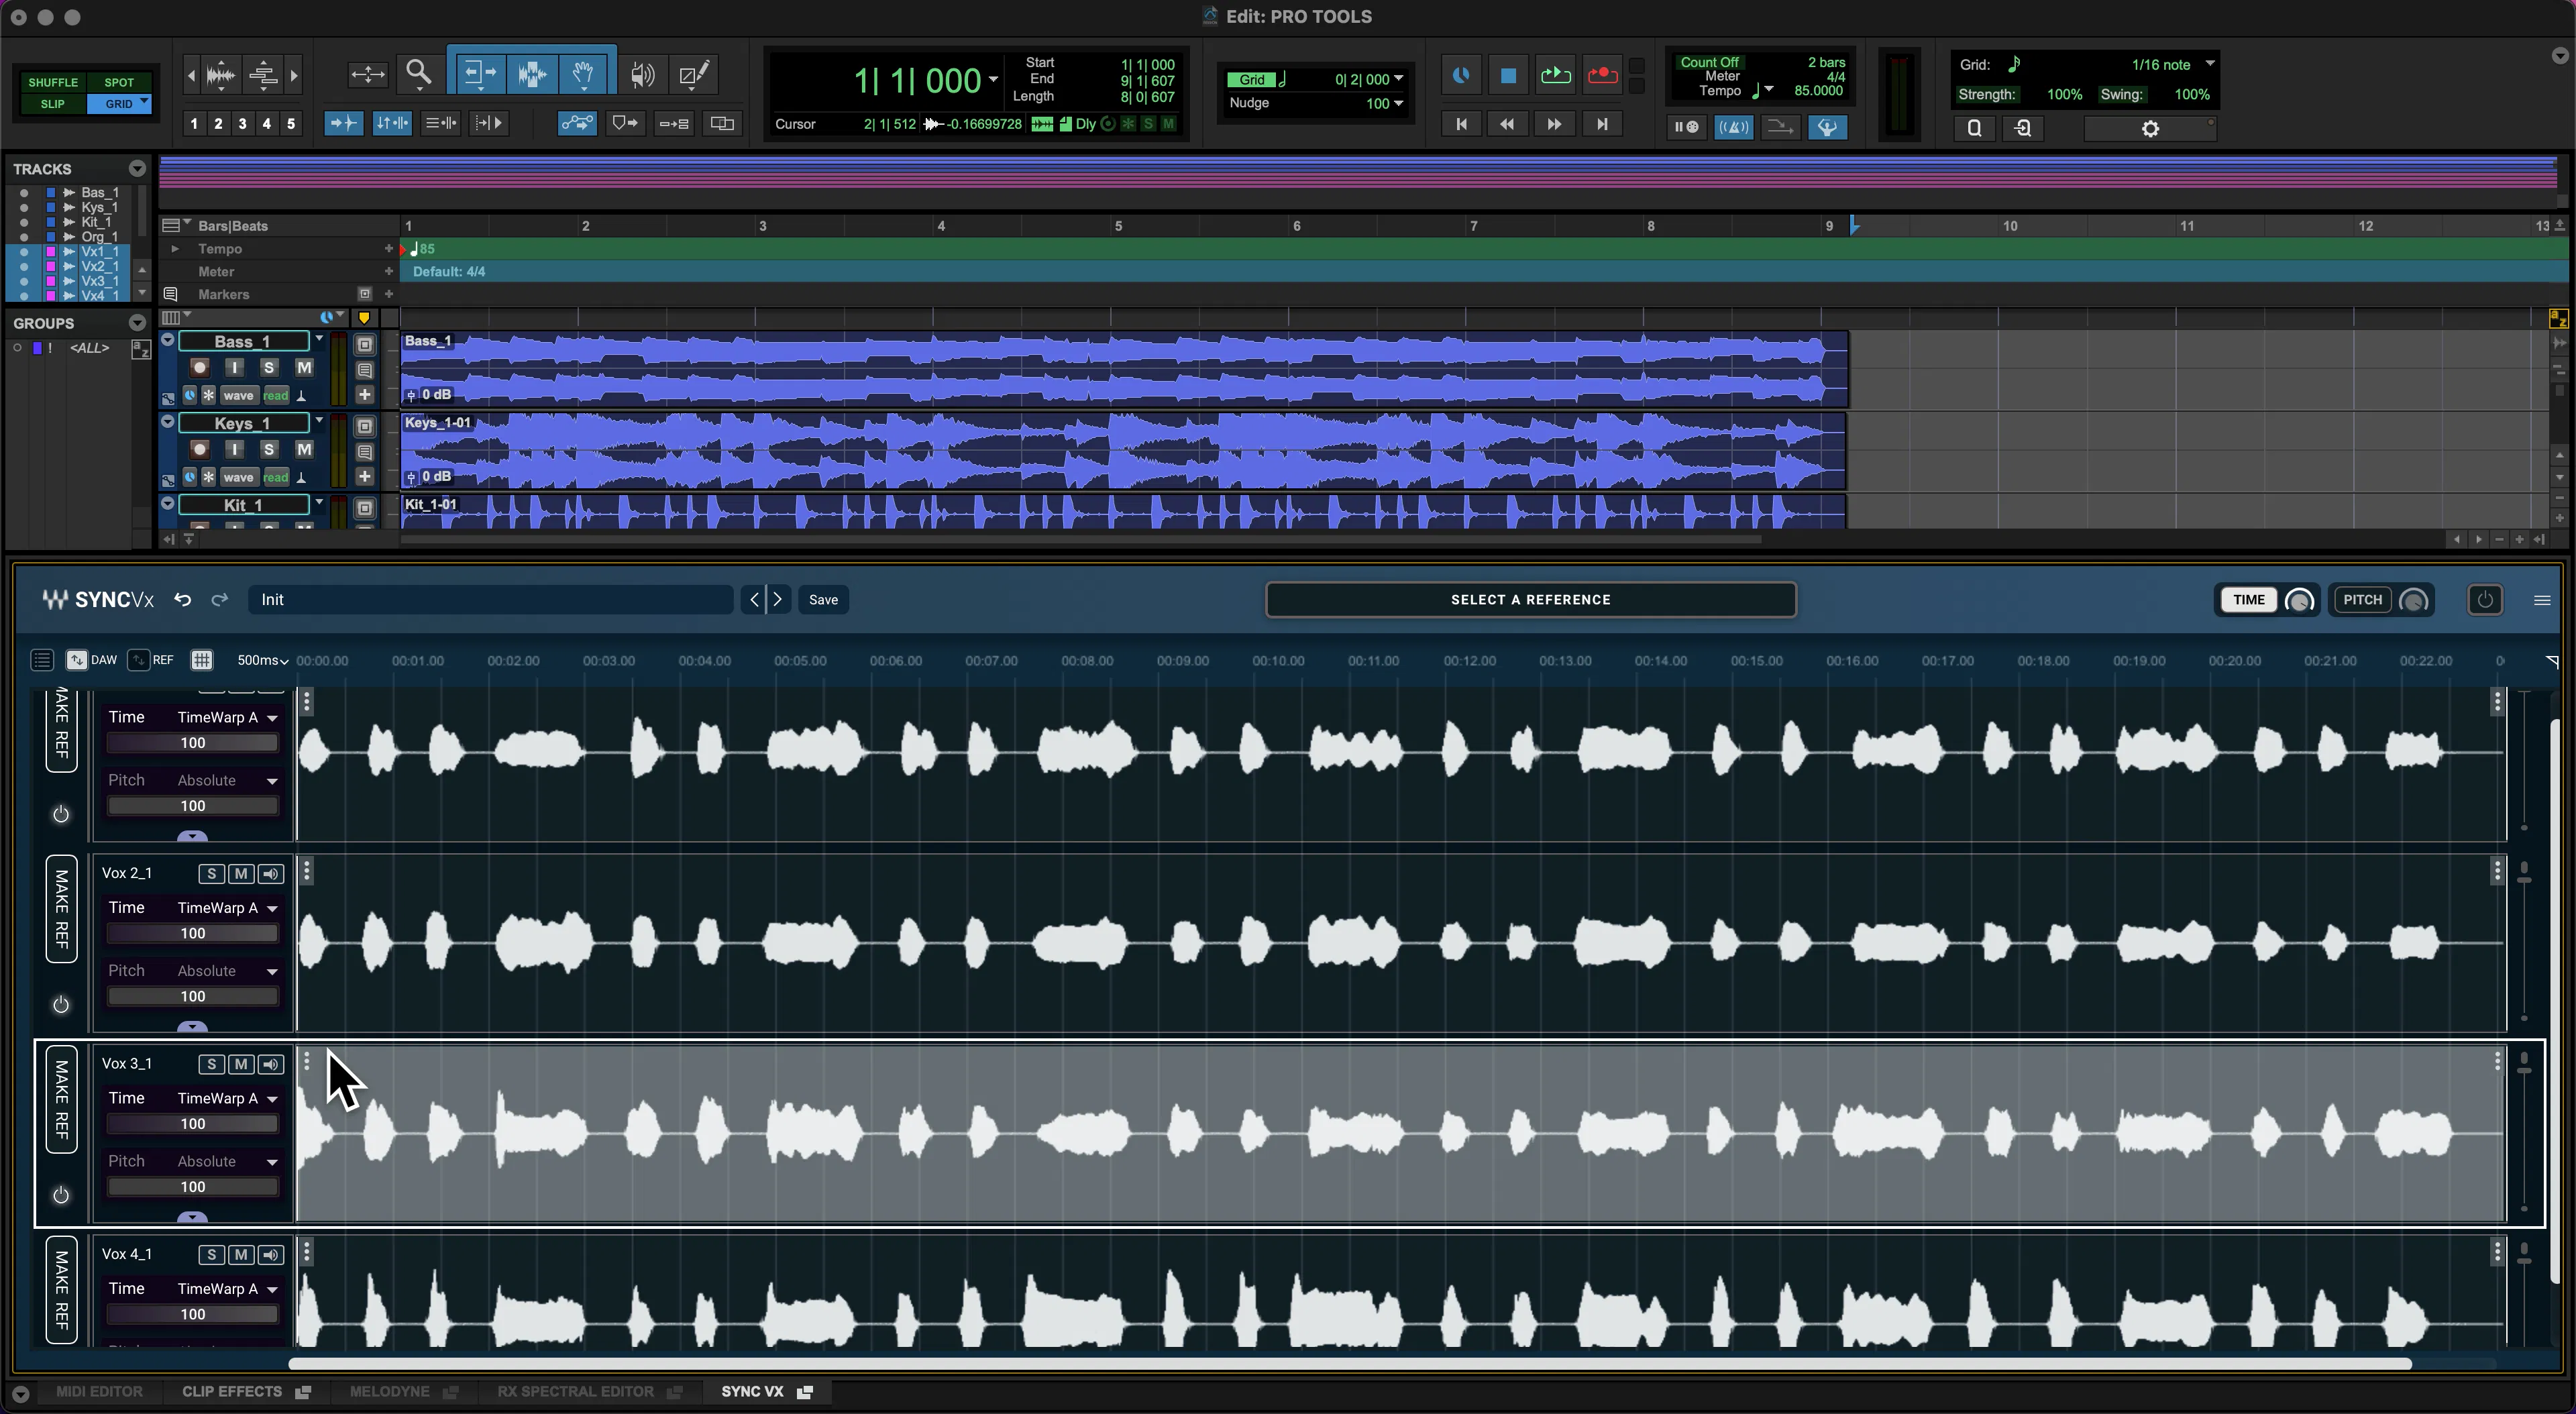Select the Zoomer magnifier tool
Viewport: 2576px width, 1414px height.
pos(419,74)
